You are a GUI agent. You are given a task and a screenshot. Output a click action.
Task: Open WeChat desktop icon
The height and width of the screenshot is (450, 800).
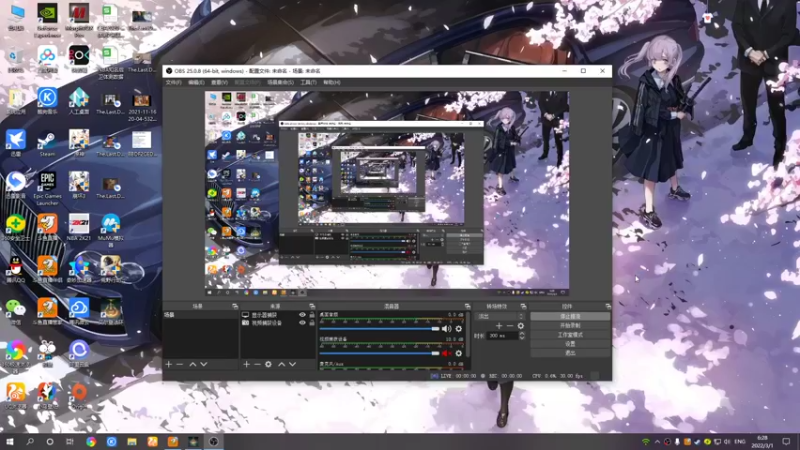point(16,312)
